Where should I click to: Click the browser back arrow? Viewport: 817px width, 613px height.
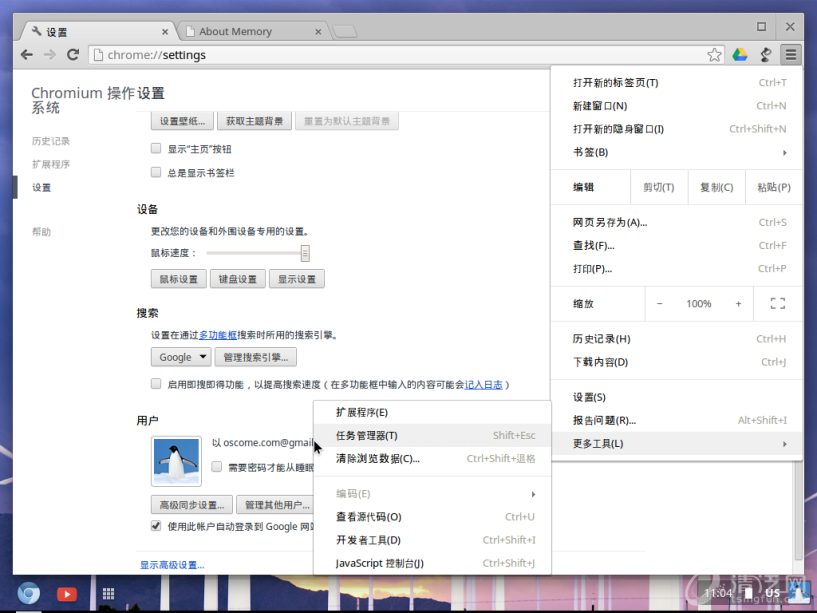(27, 54)
